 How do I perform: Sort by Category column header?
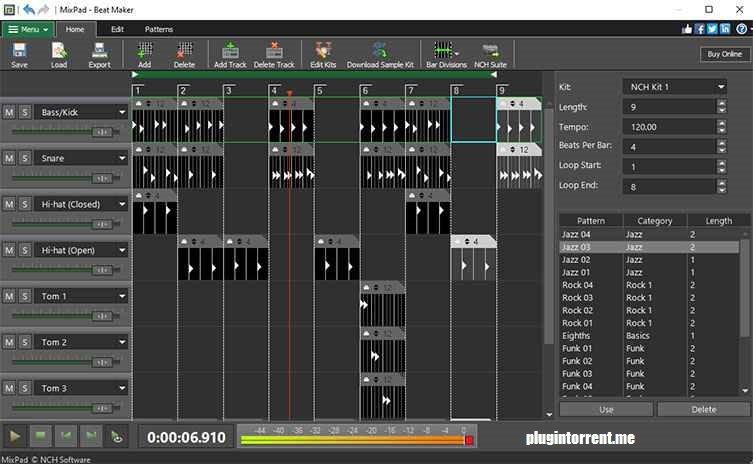(655, 220)
